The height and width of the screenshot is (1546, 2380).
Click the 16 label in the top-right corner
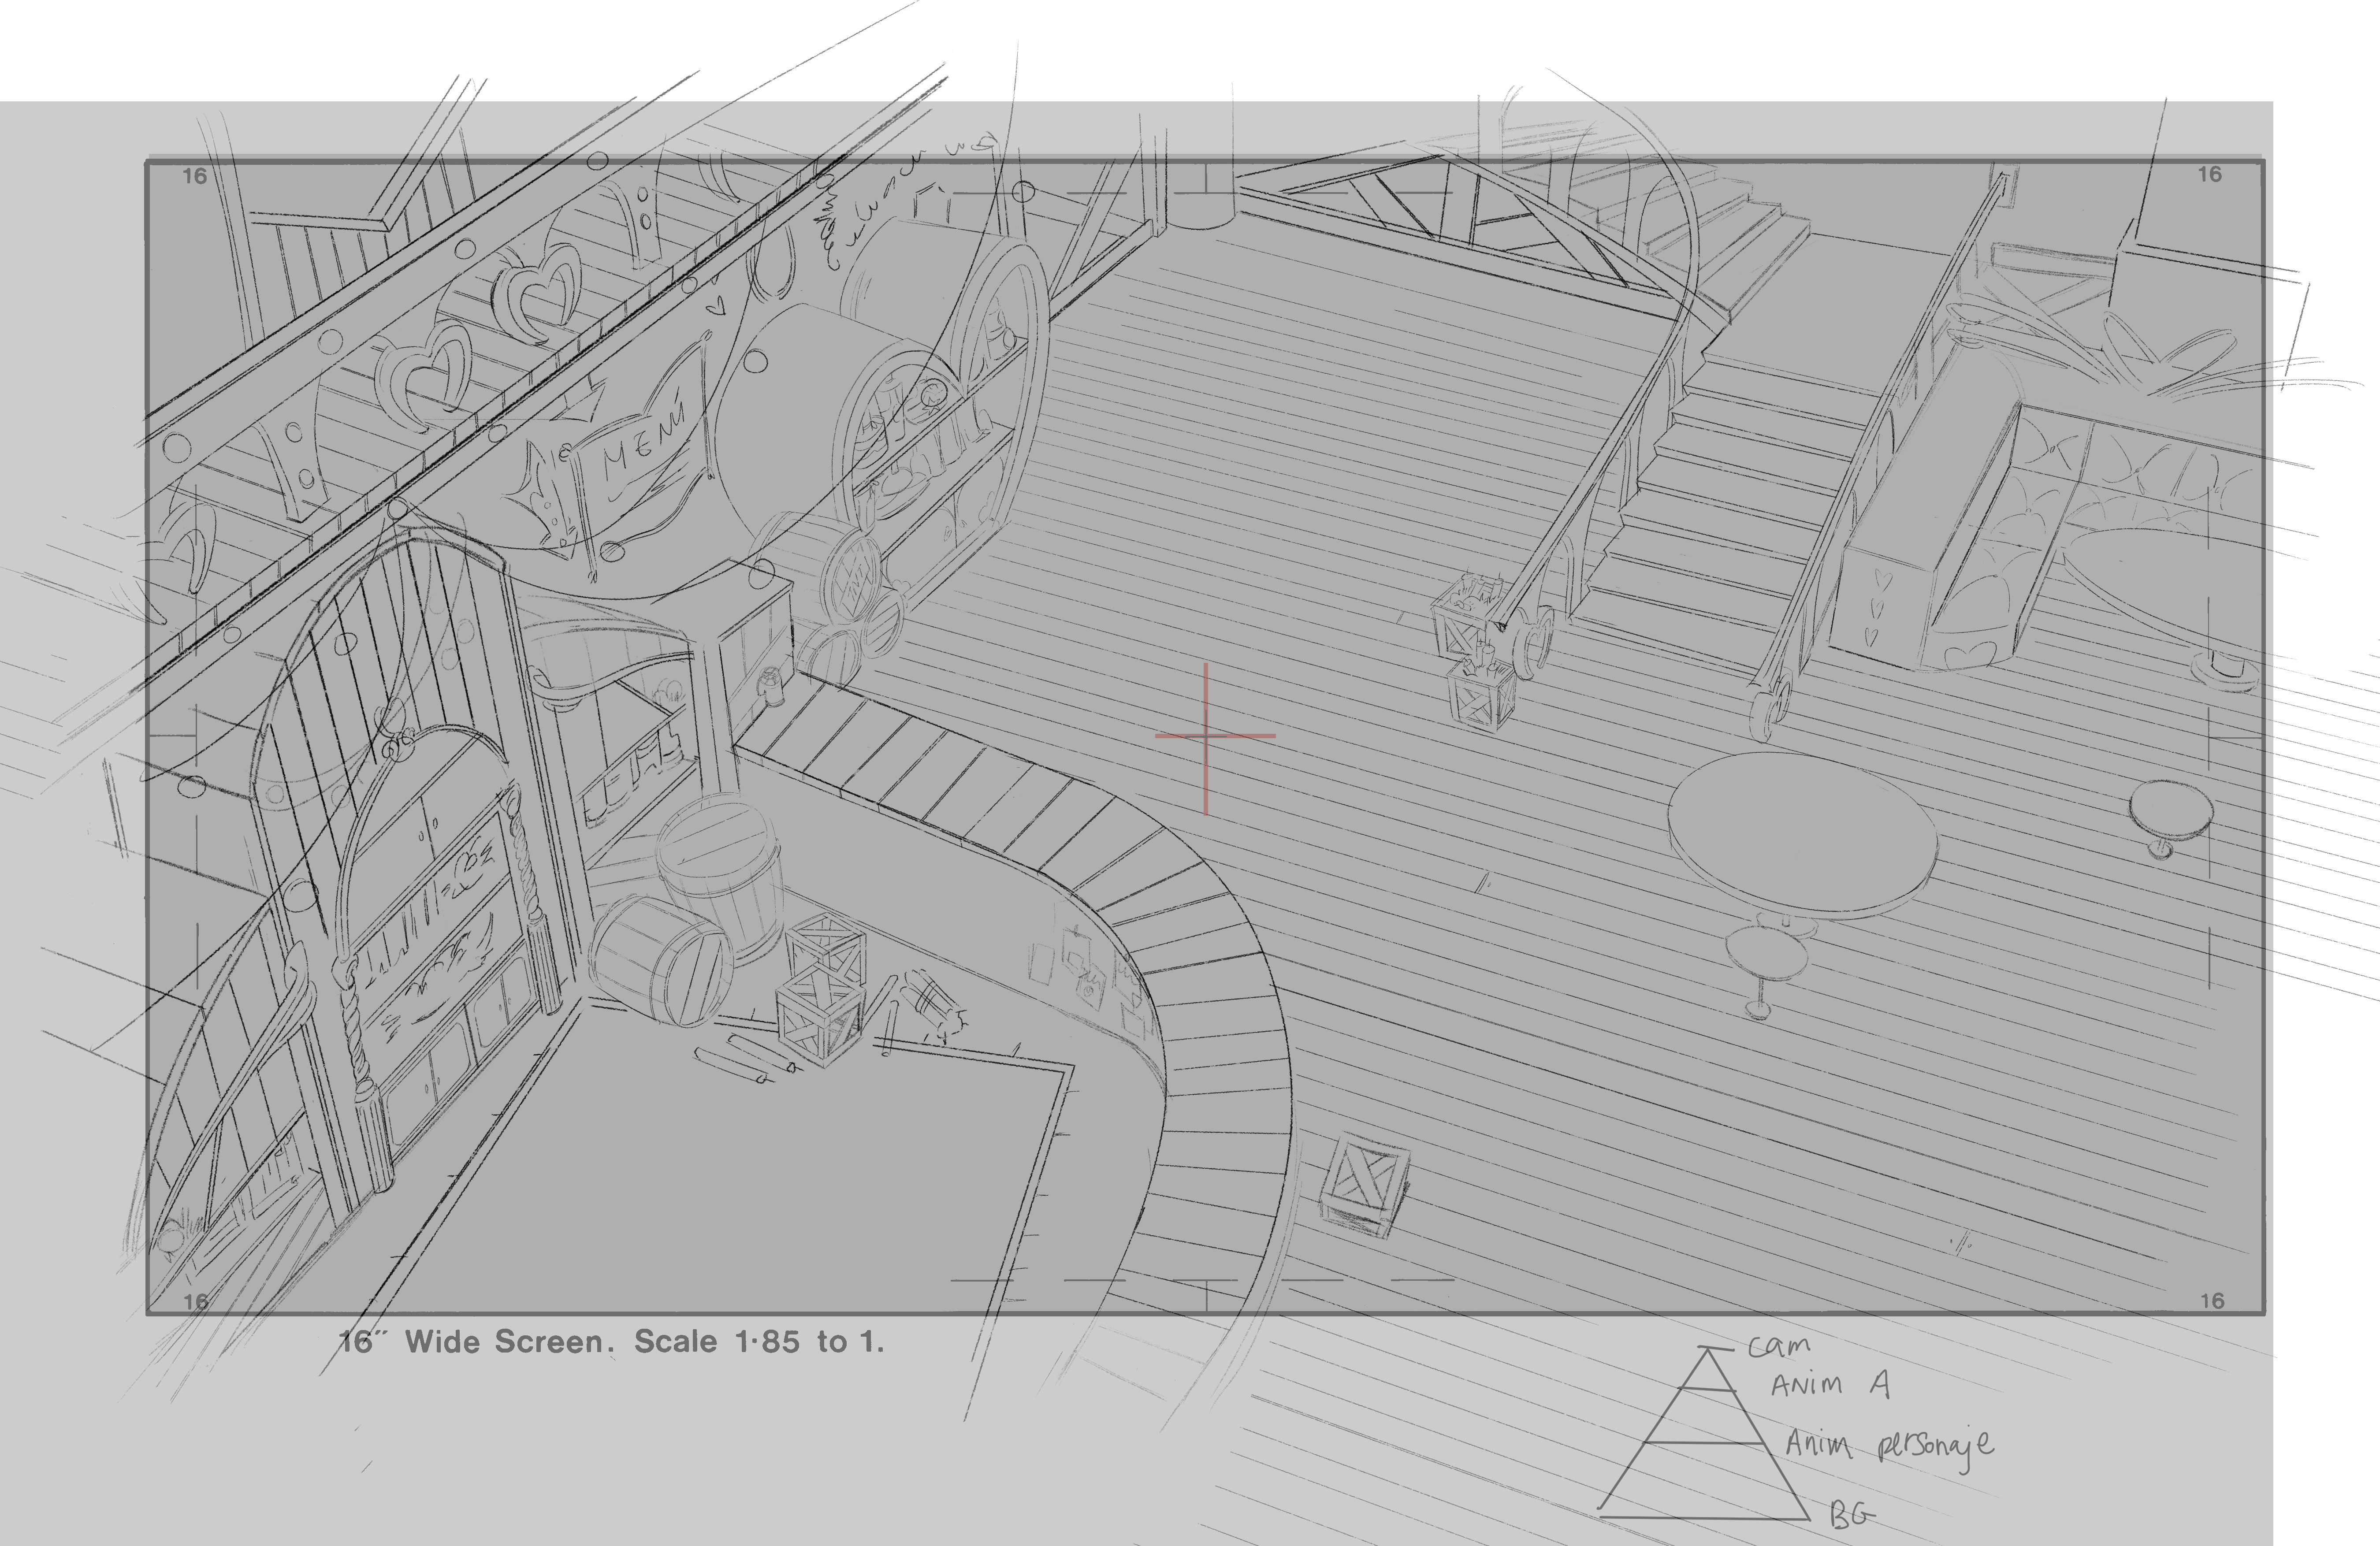2209,174
